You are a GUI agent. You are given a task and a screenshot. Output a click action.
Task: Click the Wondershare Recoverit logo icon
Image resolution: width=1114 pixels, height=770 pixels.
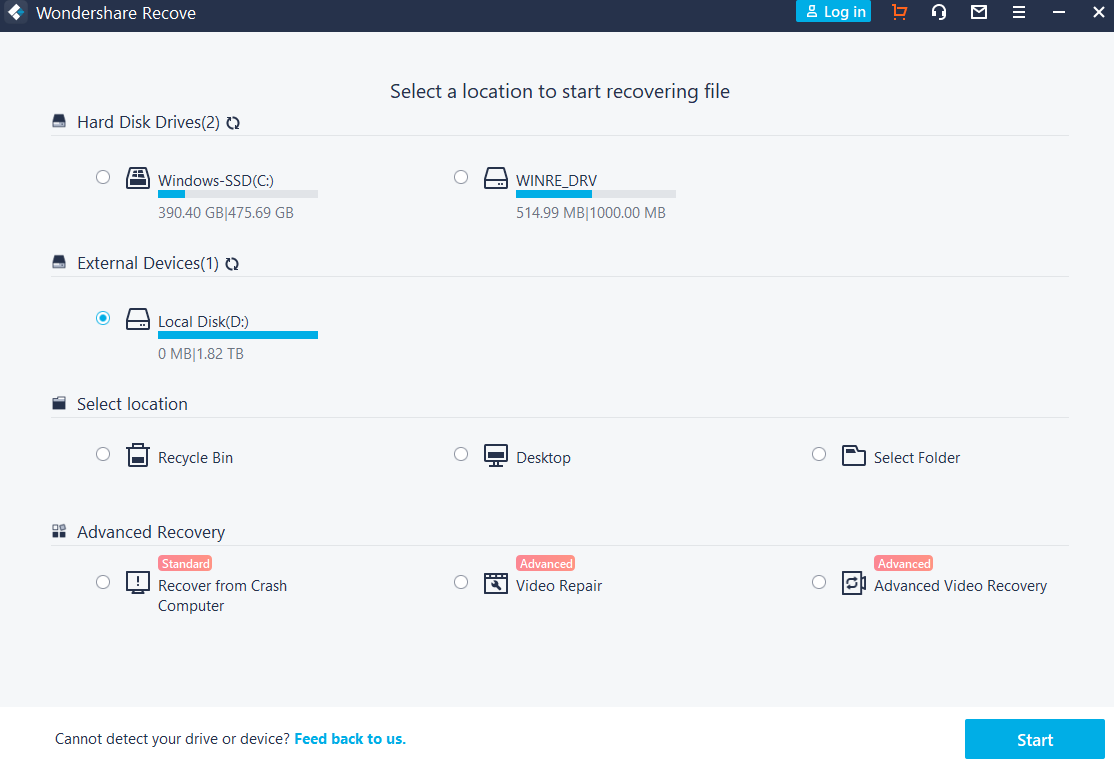point(16,12)
